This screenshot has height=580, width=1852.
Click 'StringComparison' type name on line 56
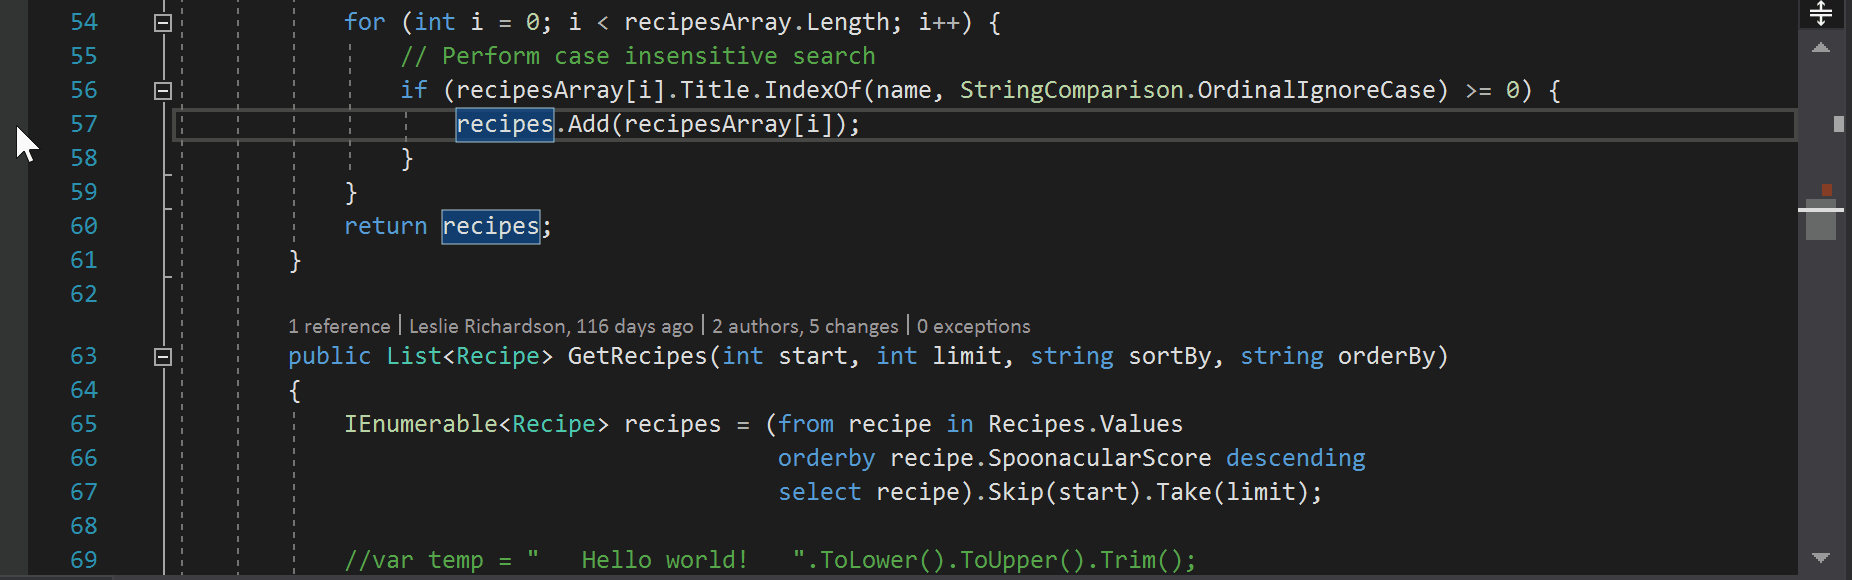pos(1072,90)
